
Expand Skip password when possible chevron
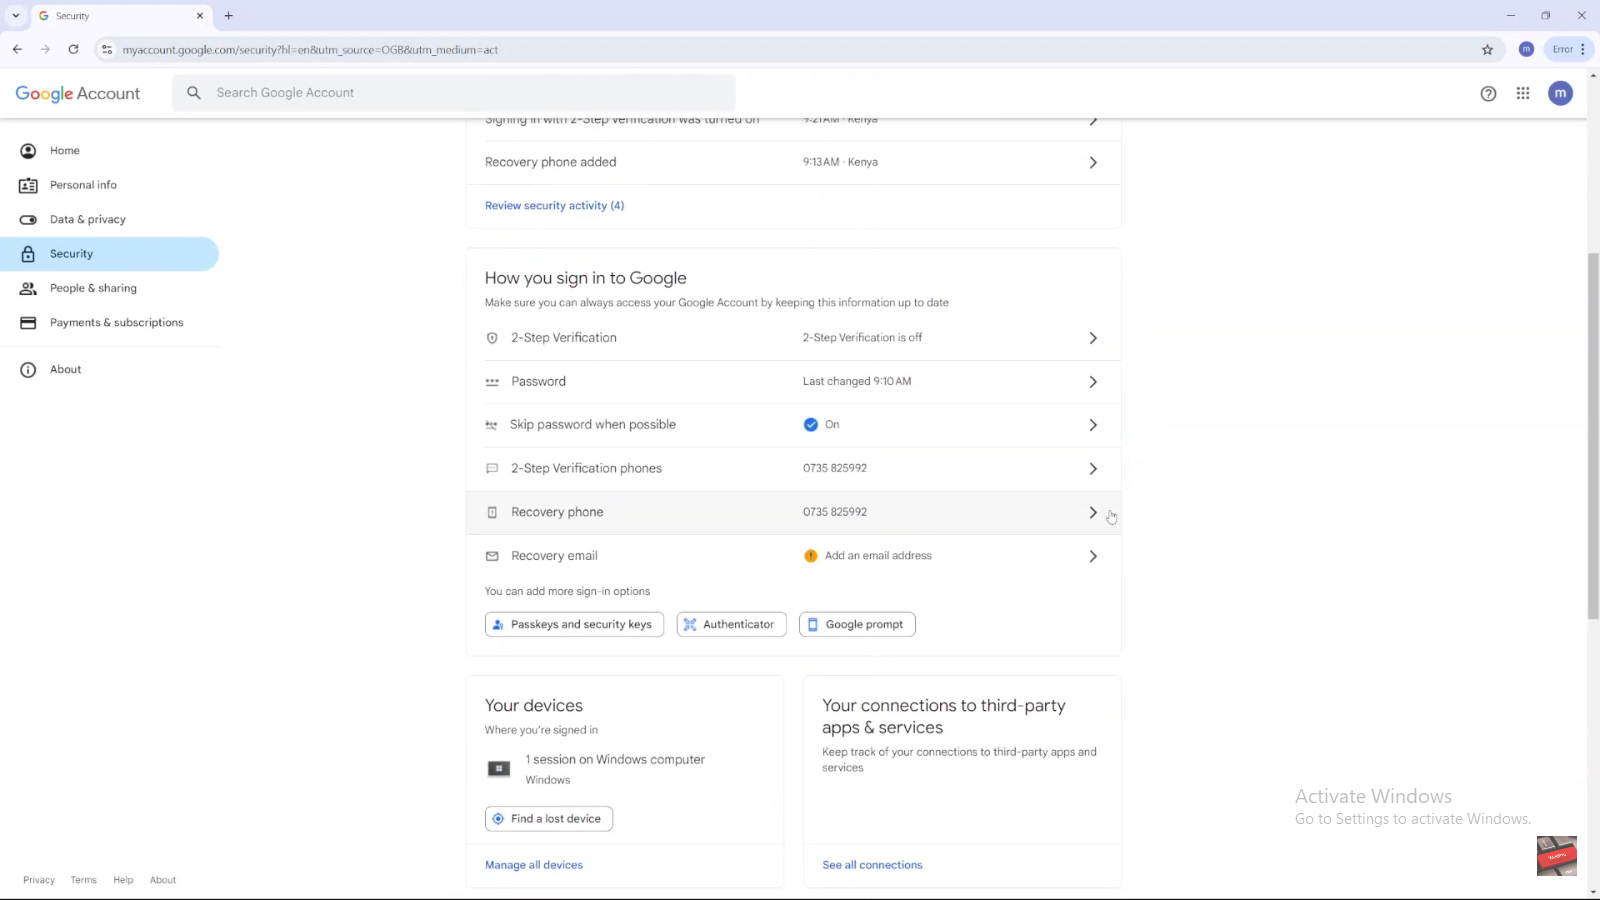1093,425
